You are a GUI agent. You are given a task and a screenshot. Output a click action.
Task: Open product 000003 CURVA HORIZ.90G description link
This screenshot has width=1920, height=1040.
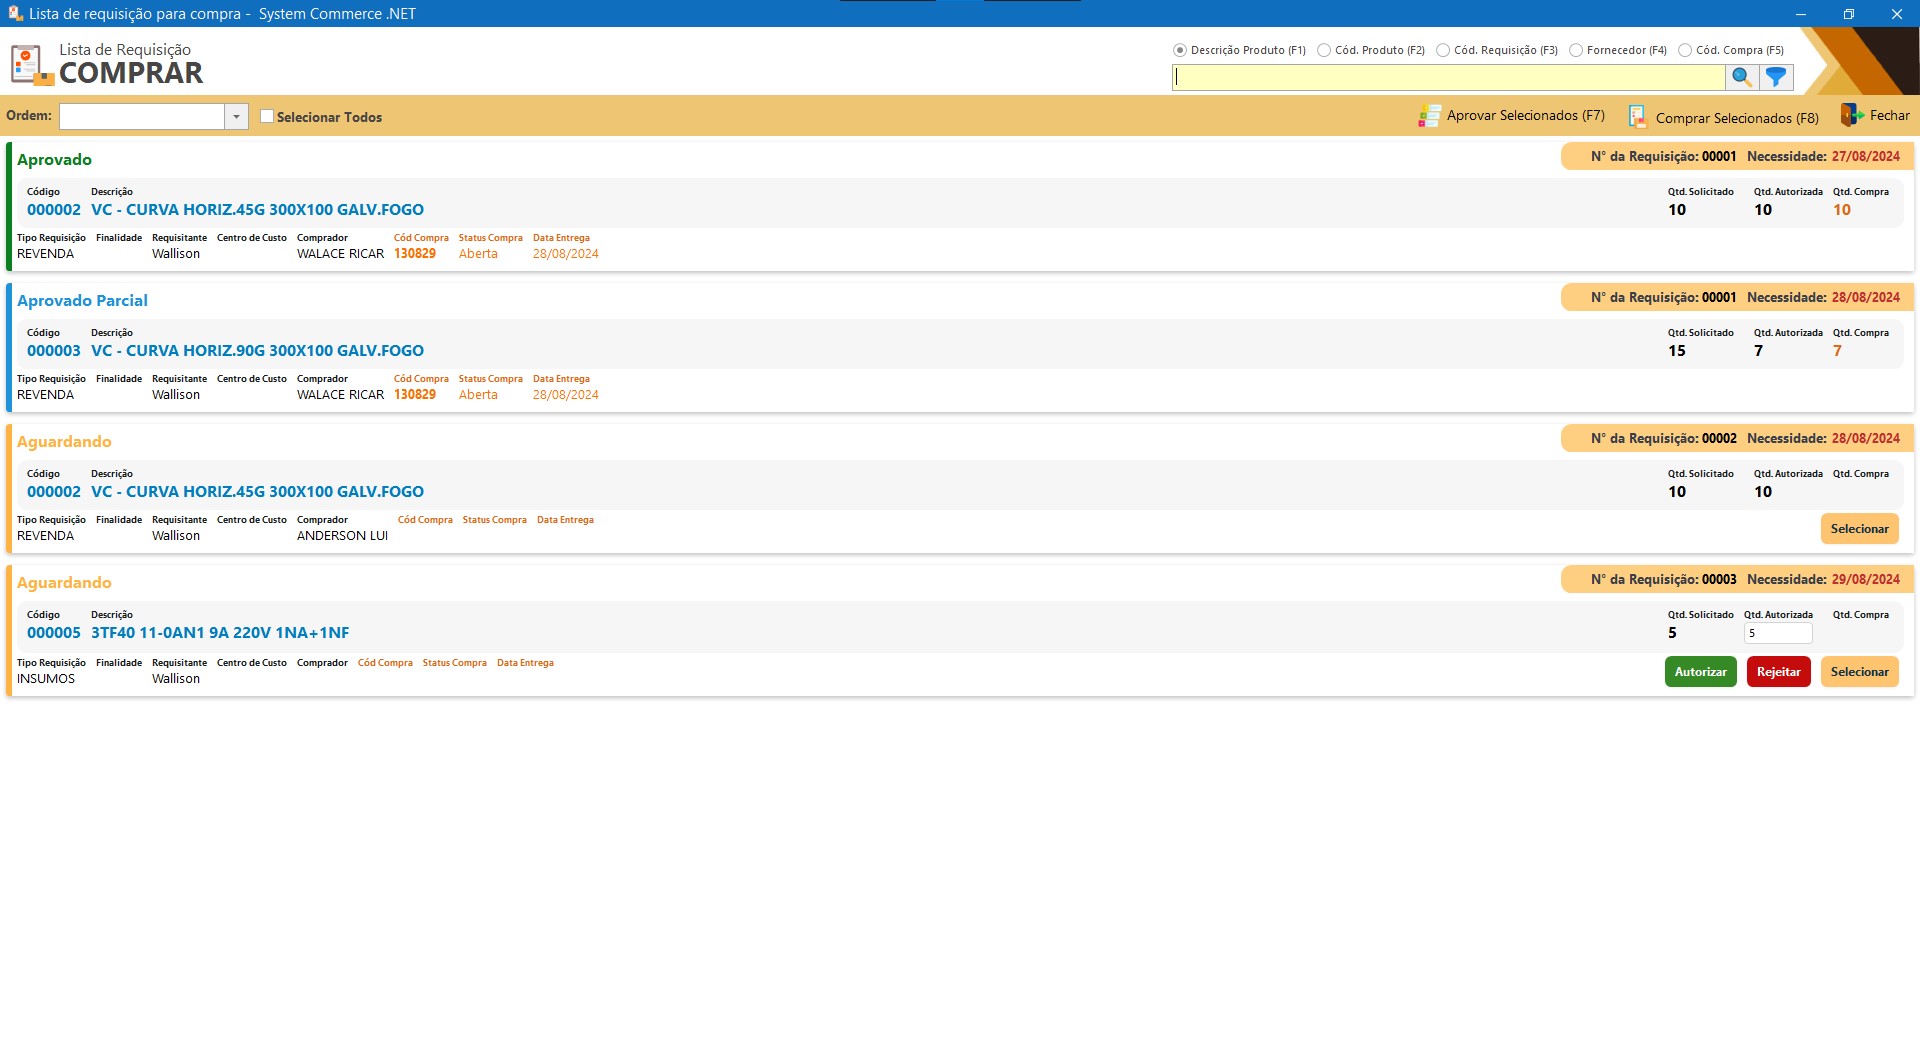257,351
